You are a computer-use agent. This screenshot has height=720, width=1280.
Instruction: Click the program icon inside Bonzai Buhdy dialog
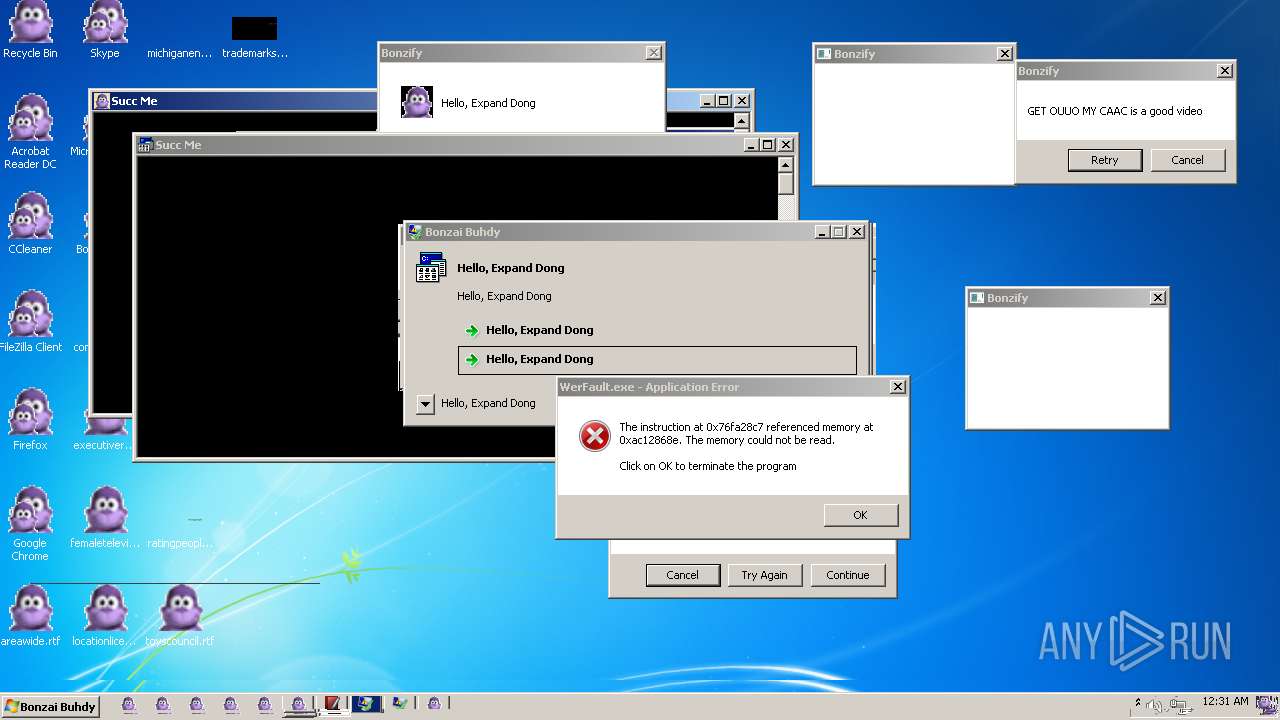pyautogui.click(x=431, y=267)
